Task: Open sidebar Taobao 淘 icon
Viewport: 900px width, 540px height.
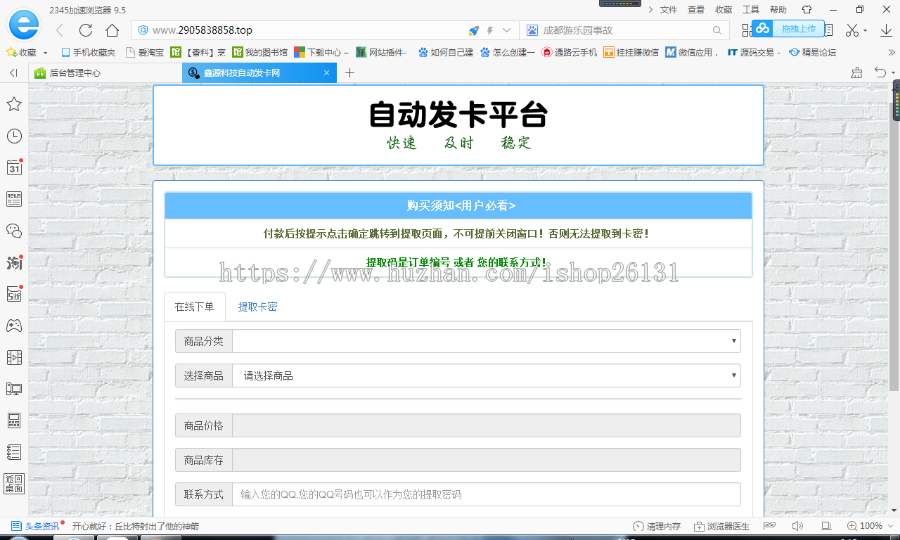Action: pyautogui.click(x=14, y=262)
